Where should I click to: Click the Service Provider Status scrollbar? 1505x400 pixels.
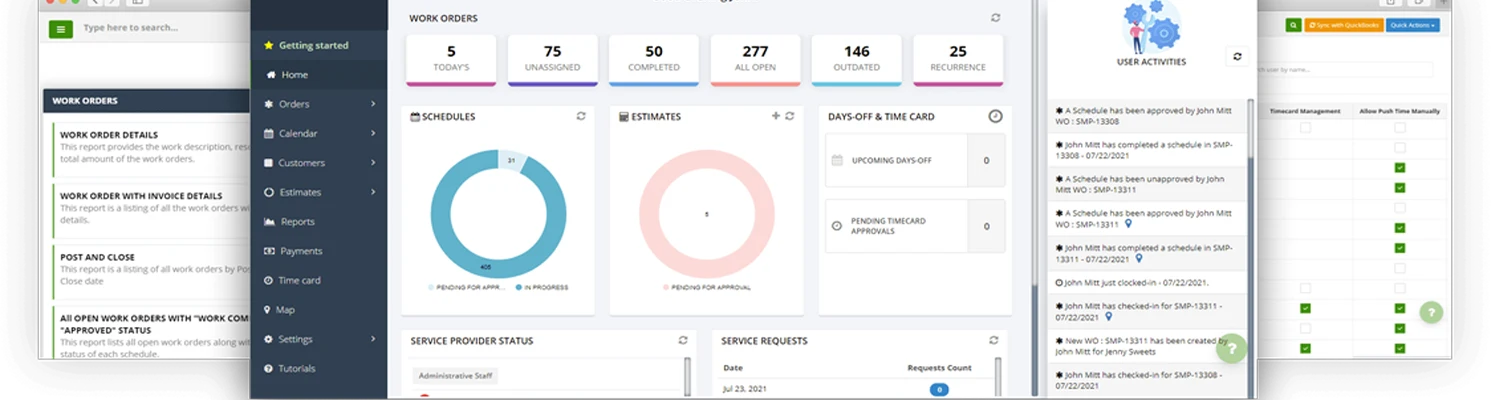(x=687, y=378)
